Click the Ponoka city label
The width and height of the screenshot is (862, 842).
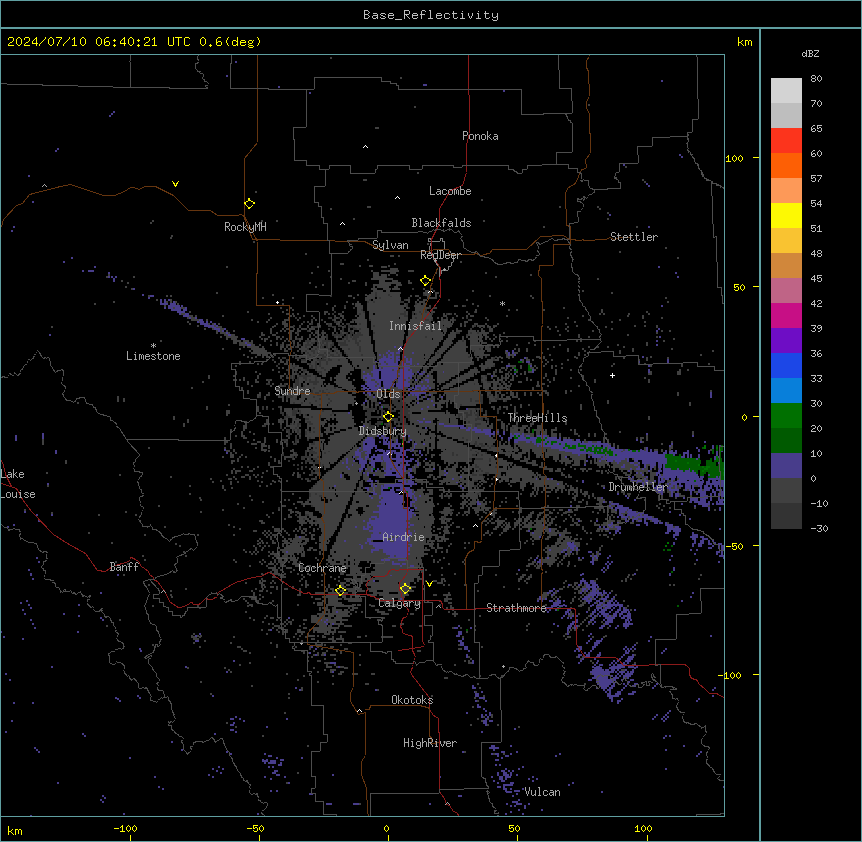(480, 136)
